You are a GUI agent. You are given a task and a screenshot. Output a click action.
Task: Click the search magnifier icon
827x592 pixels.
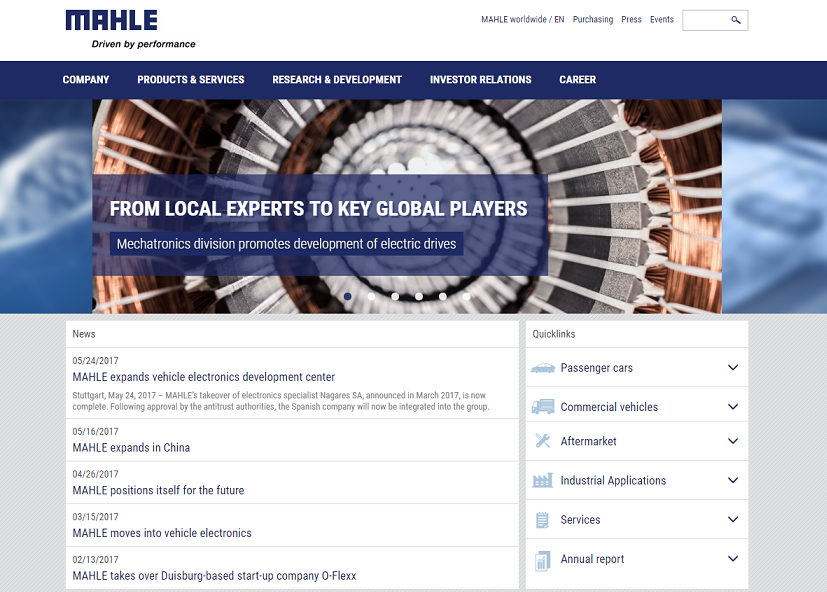pos(736,20)
